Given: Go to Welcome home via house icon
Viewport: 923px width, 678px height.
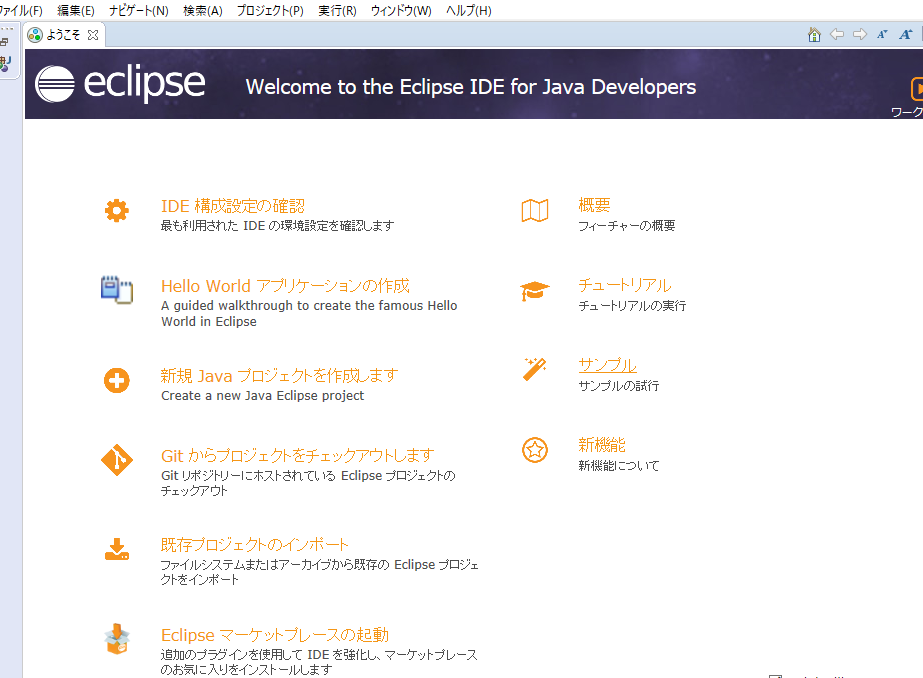Looking at the screenshot, I should [x=814, y=35].
